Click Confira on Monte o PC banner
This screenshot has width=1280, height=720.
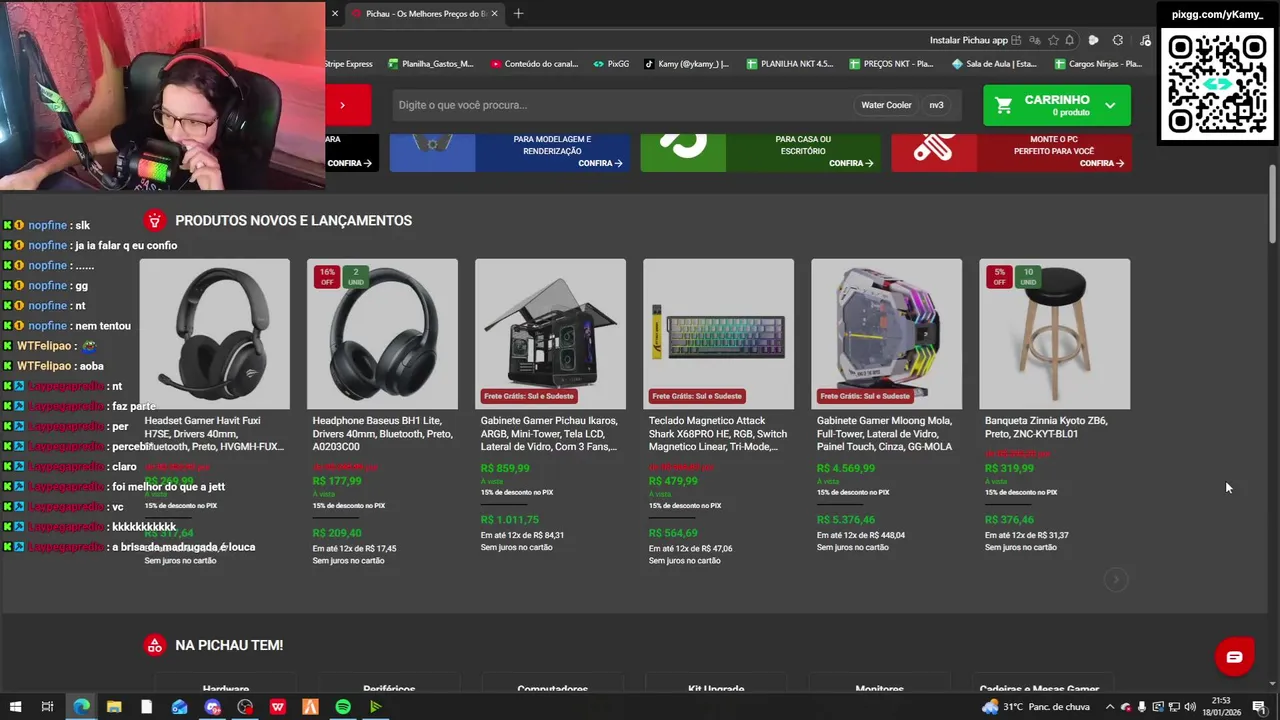click(1101, 163)
